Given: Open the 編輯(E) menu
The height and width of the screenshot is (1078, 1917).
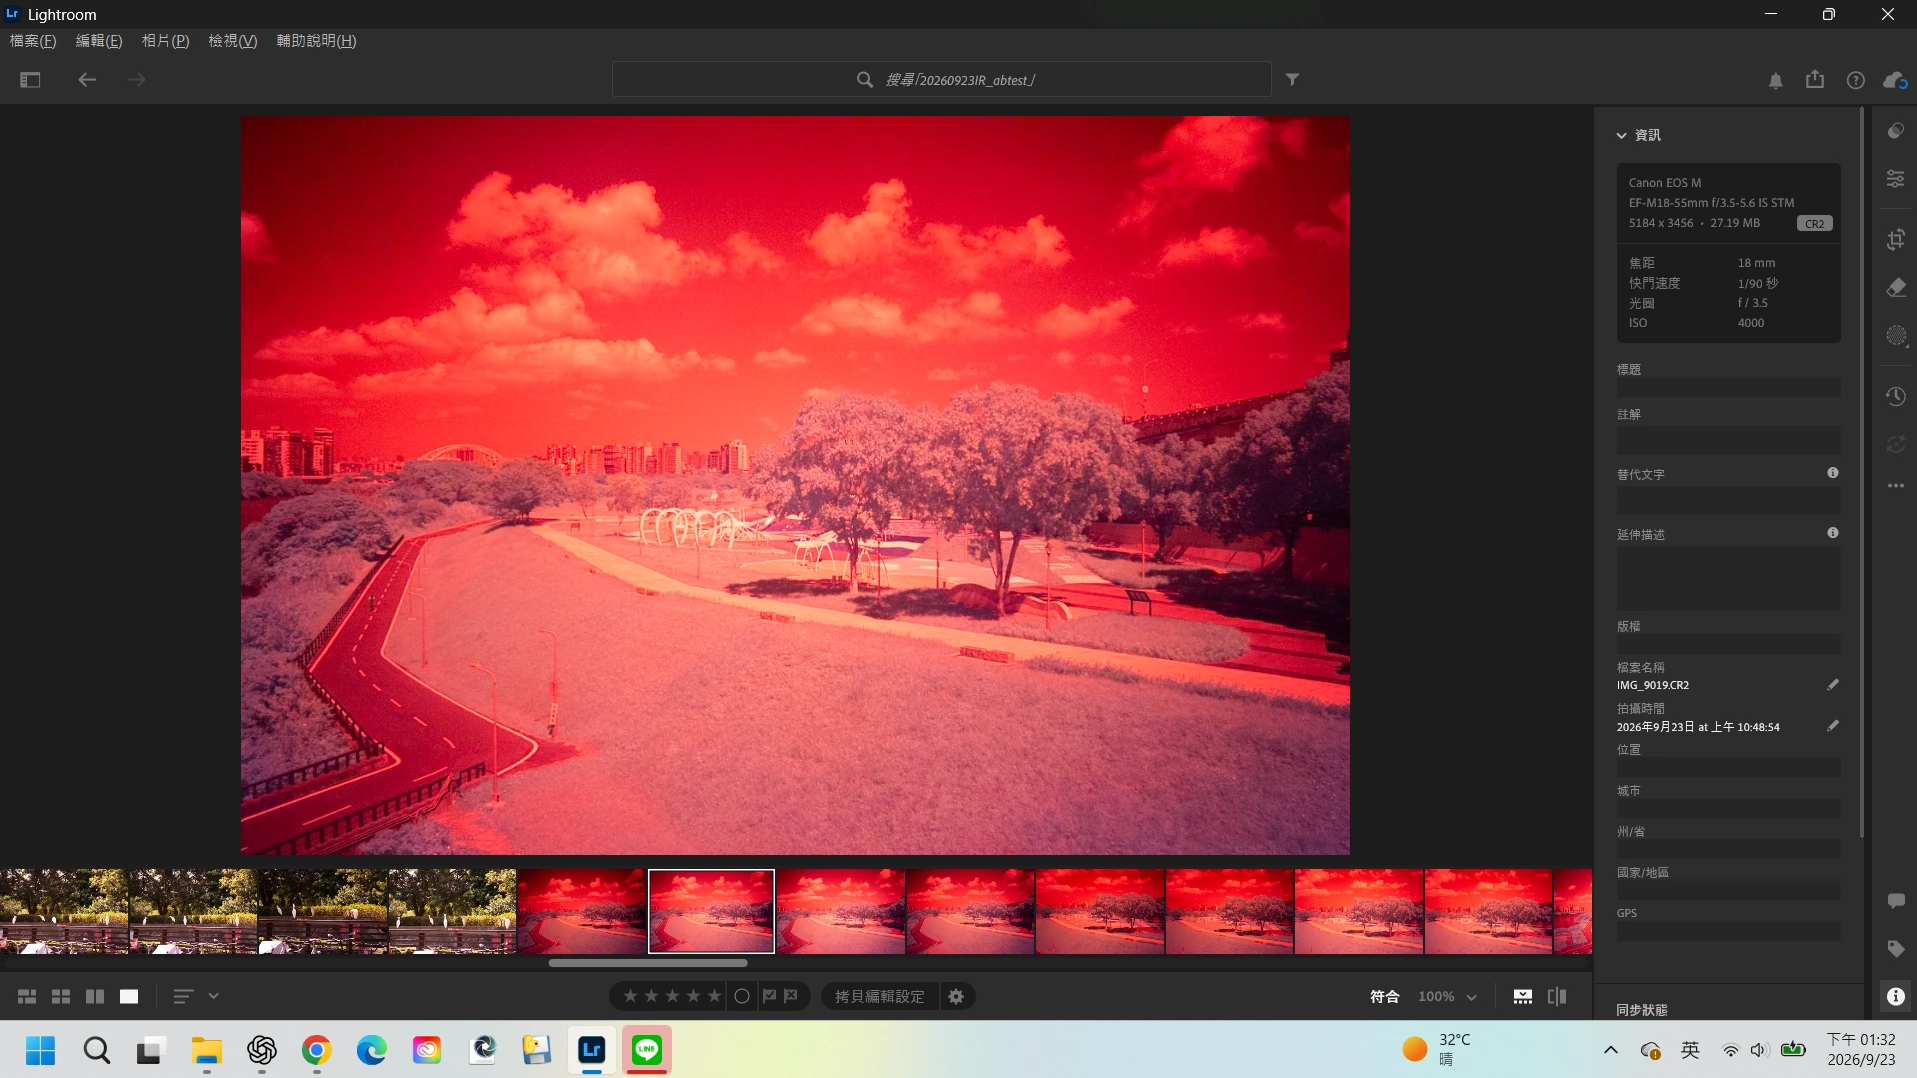Looking at the screenshot, I should pyautogui.click(x=99, y=41).
